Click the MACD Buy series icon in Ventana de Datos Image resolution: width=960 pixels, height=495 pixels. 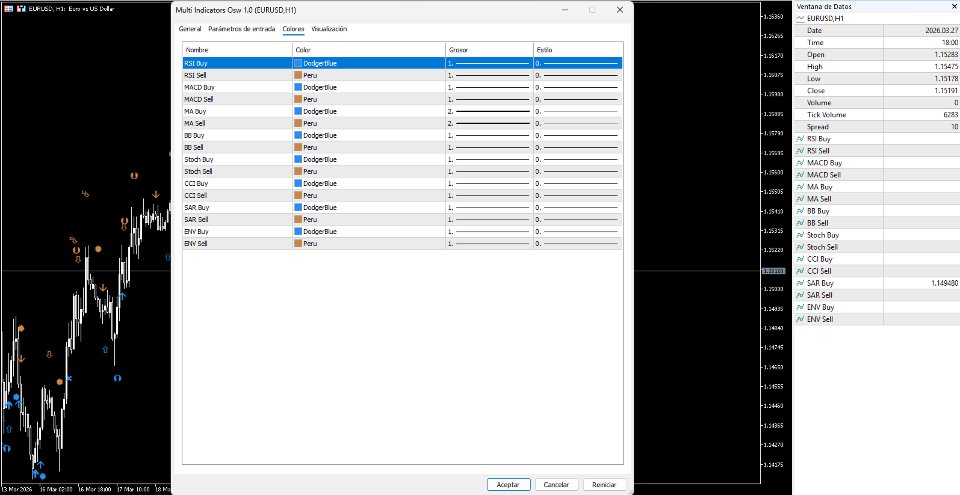click(x=800, y=163)
